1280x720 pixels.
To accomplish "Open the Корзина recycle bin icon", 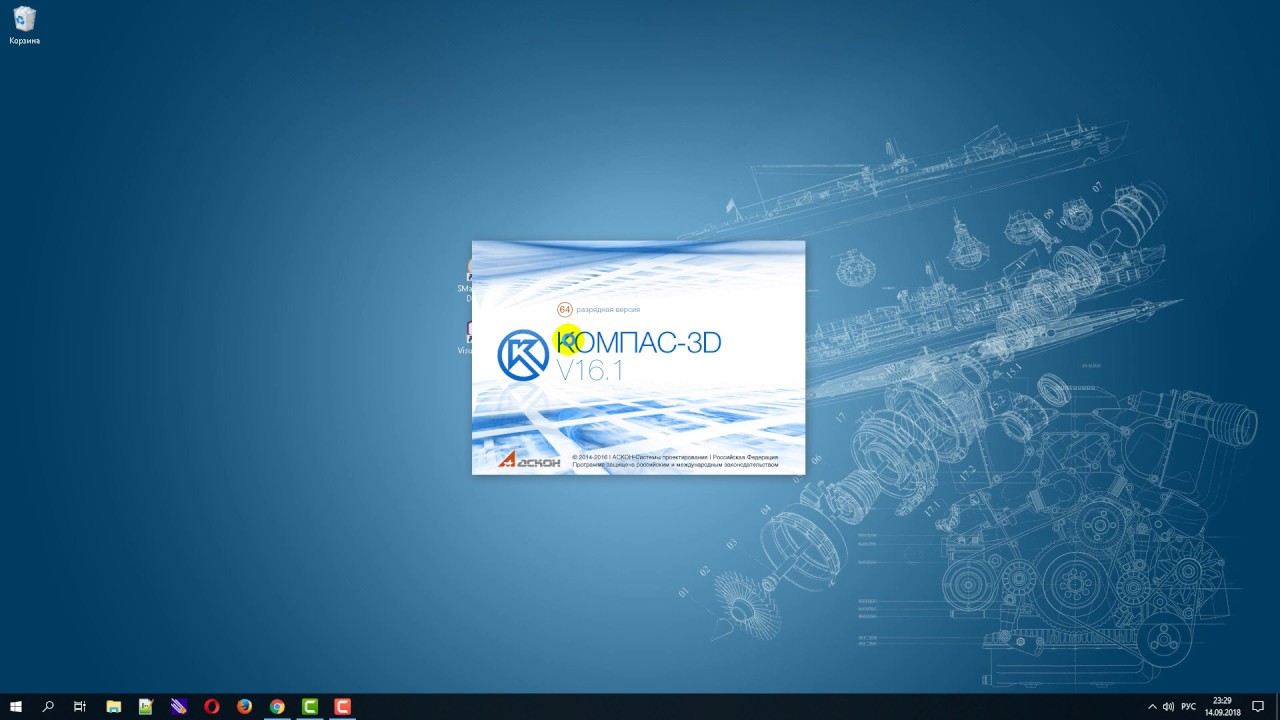I will (24, 25).
